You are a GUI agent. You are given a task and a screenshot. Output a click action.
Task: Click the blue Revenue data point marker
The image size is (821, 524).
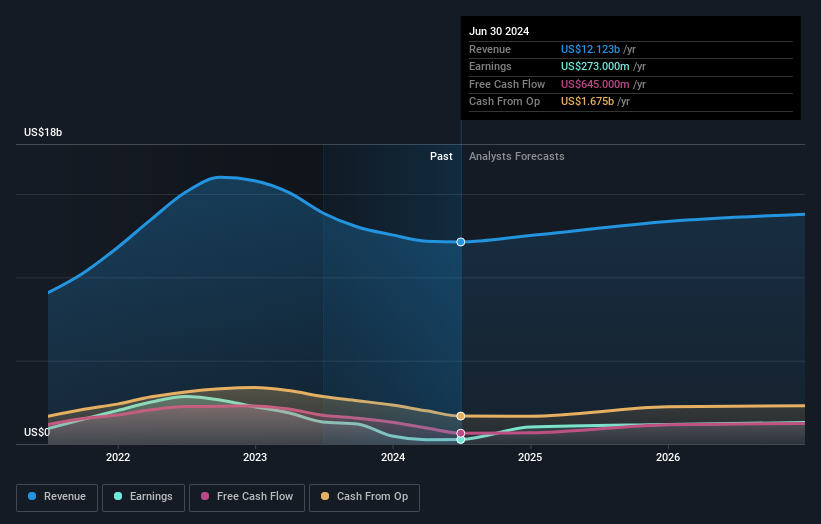tap(461, 242)
